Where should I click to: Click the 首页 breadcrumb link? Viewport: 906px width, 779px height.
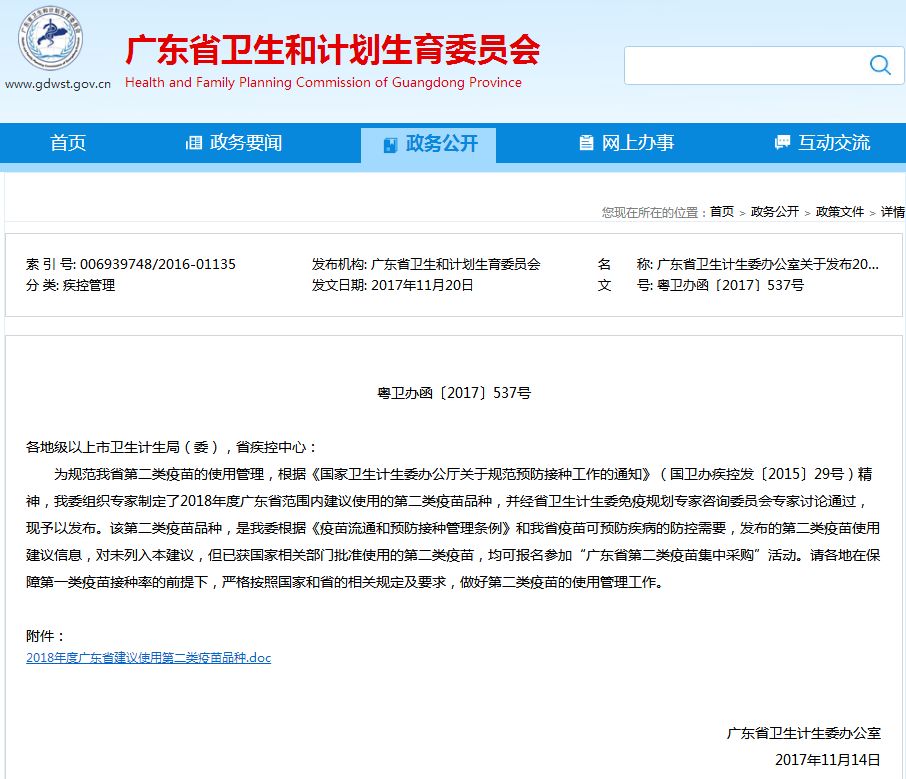click(x=722, y=212)
